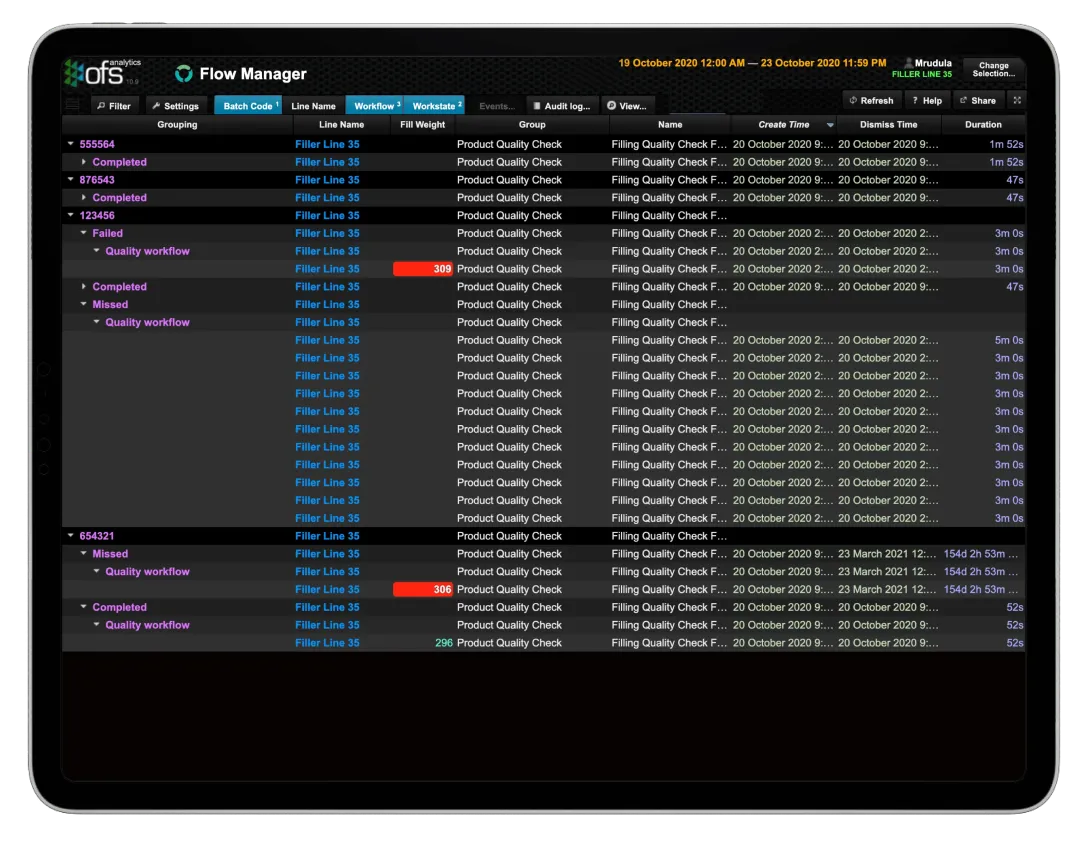Open the View menu
1092x842 pixels.
628,105
